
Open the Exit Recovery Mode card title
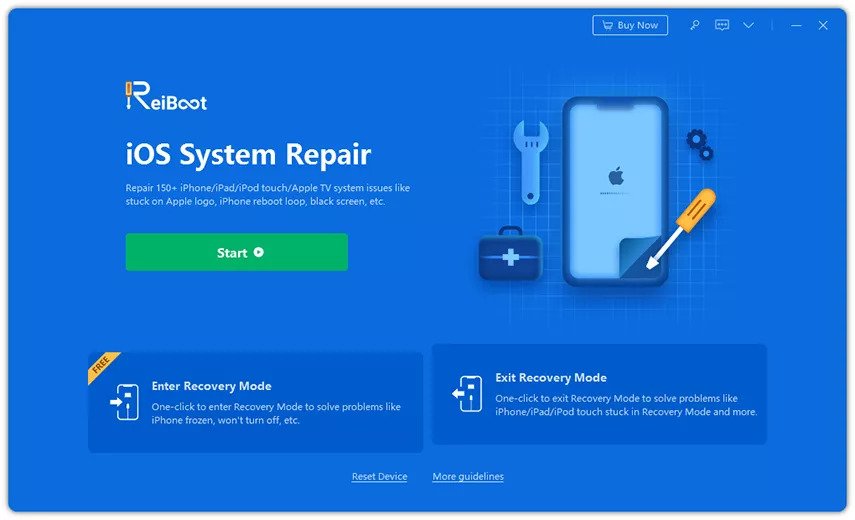point(551,378)
